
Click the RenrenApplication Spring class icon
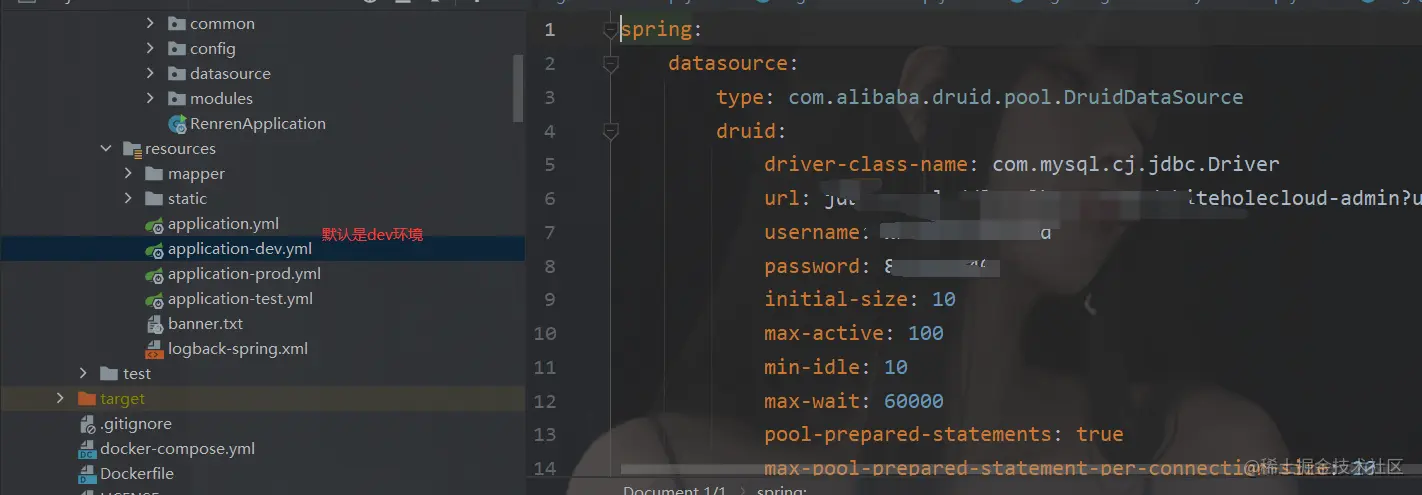tap(177, 124)
